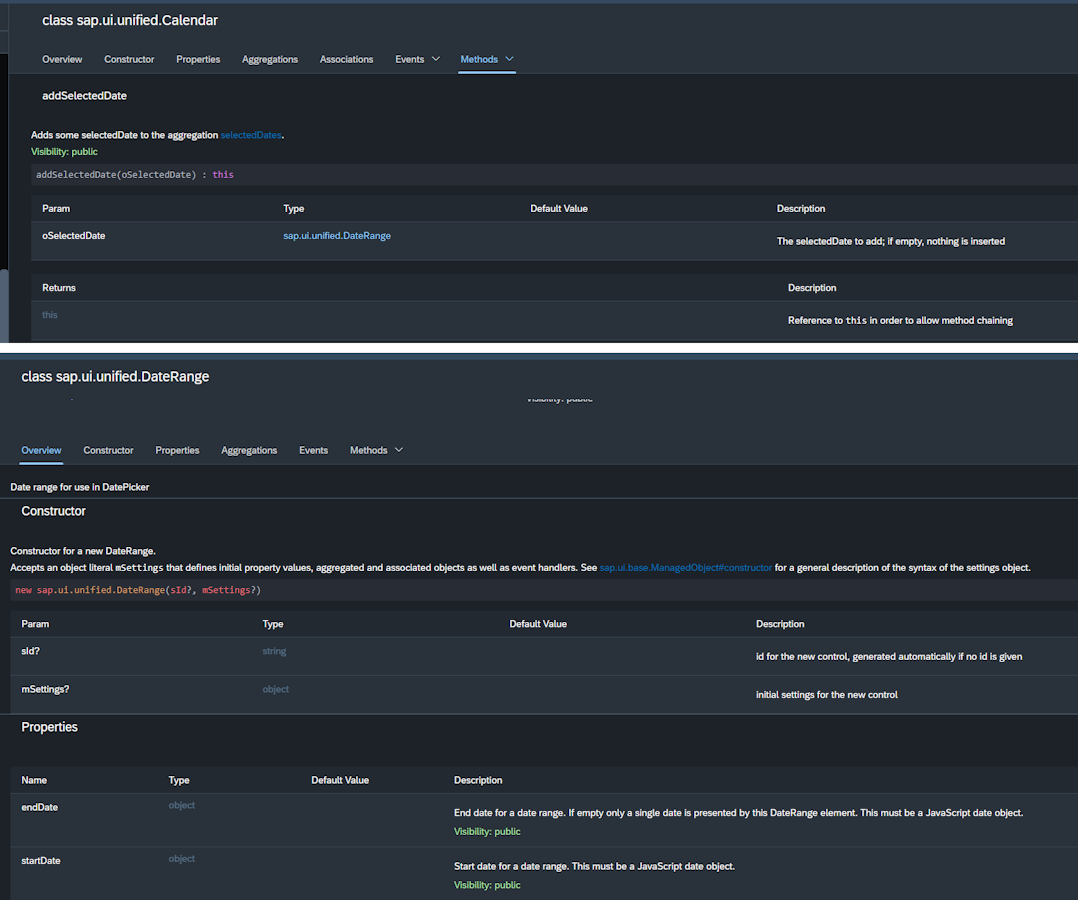The image size is (1078, 900).
Task: Click the object type of endDate
Action: click(182, 805)
